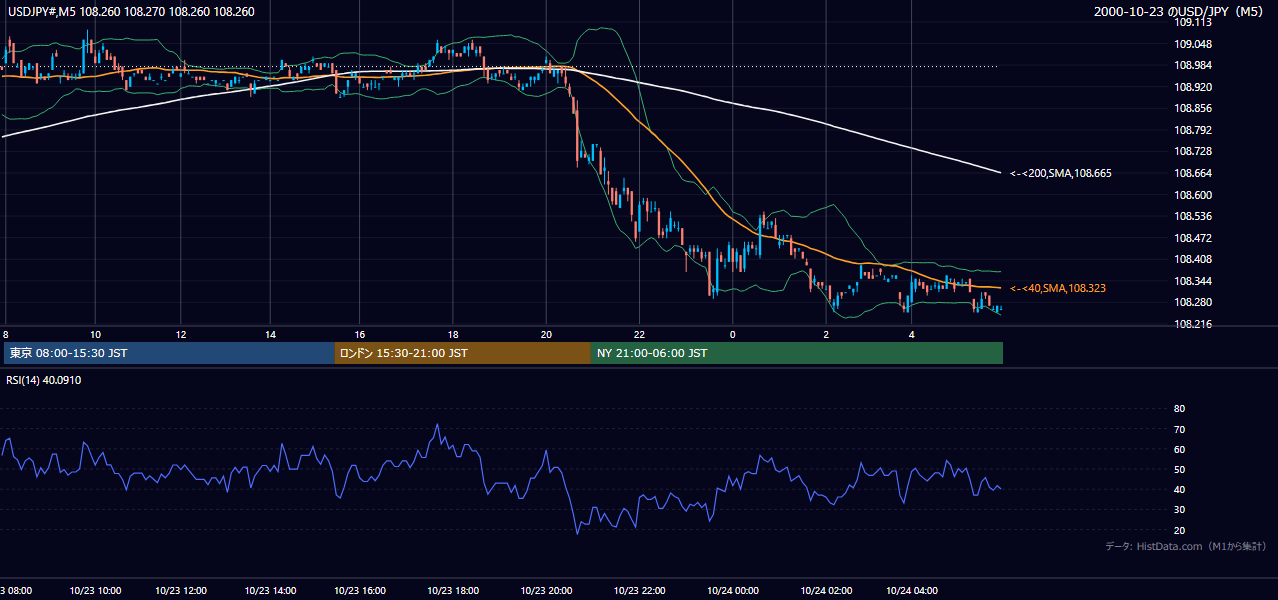Image resolution: width=1278 pixels, height=600 pixels.
Task: Click hour label 18 under the price chart
Action: point(453,334)
